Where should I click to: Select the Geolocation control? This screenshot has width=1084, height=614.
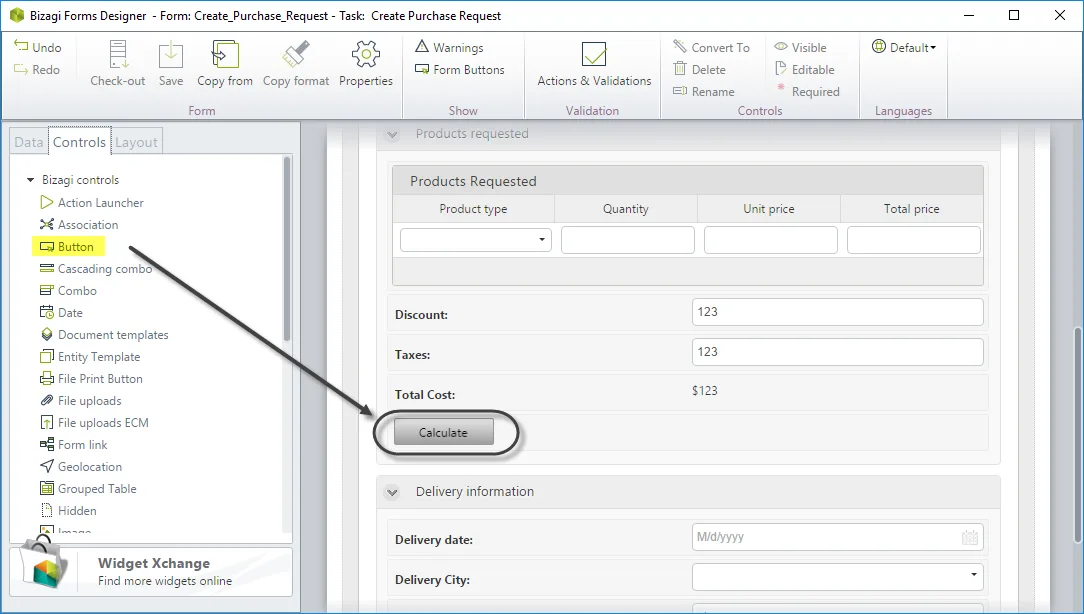coord(82,467)
